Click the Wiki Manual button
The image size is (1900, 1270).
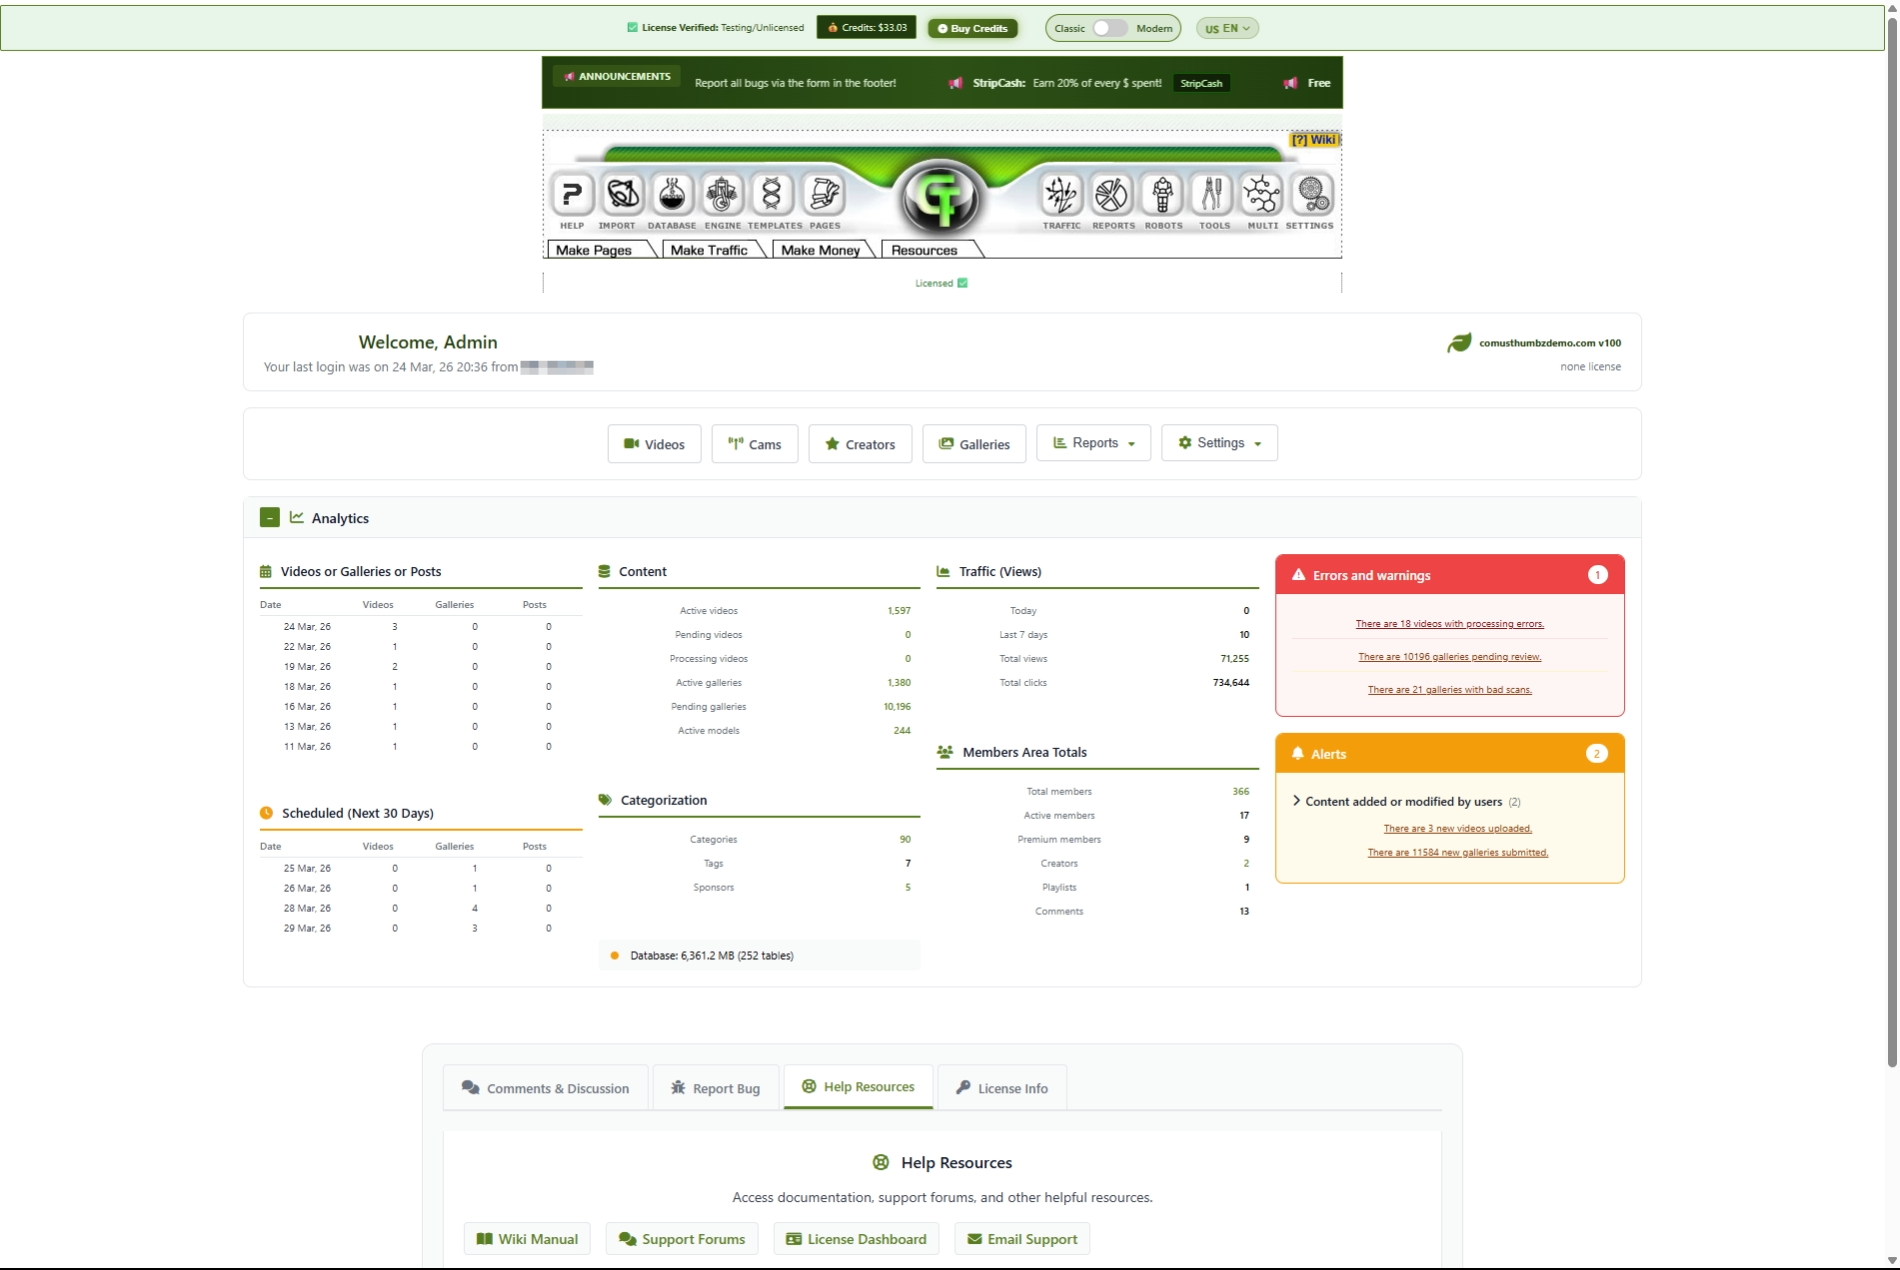point(527,1239)
